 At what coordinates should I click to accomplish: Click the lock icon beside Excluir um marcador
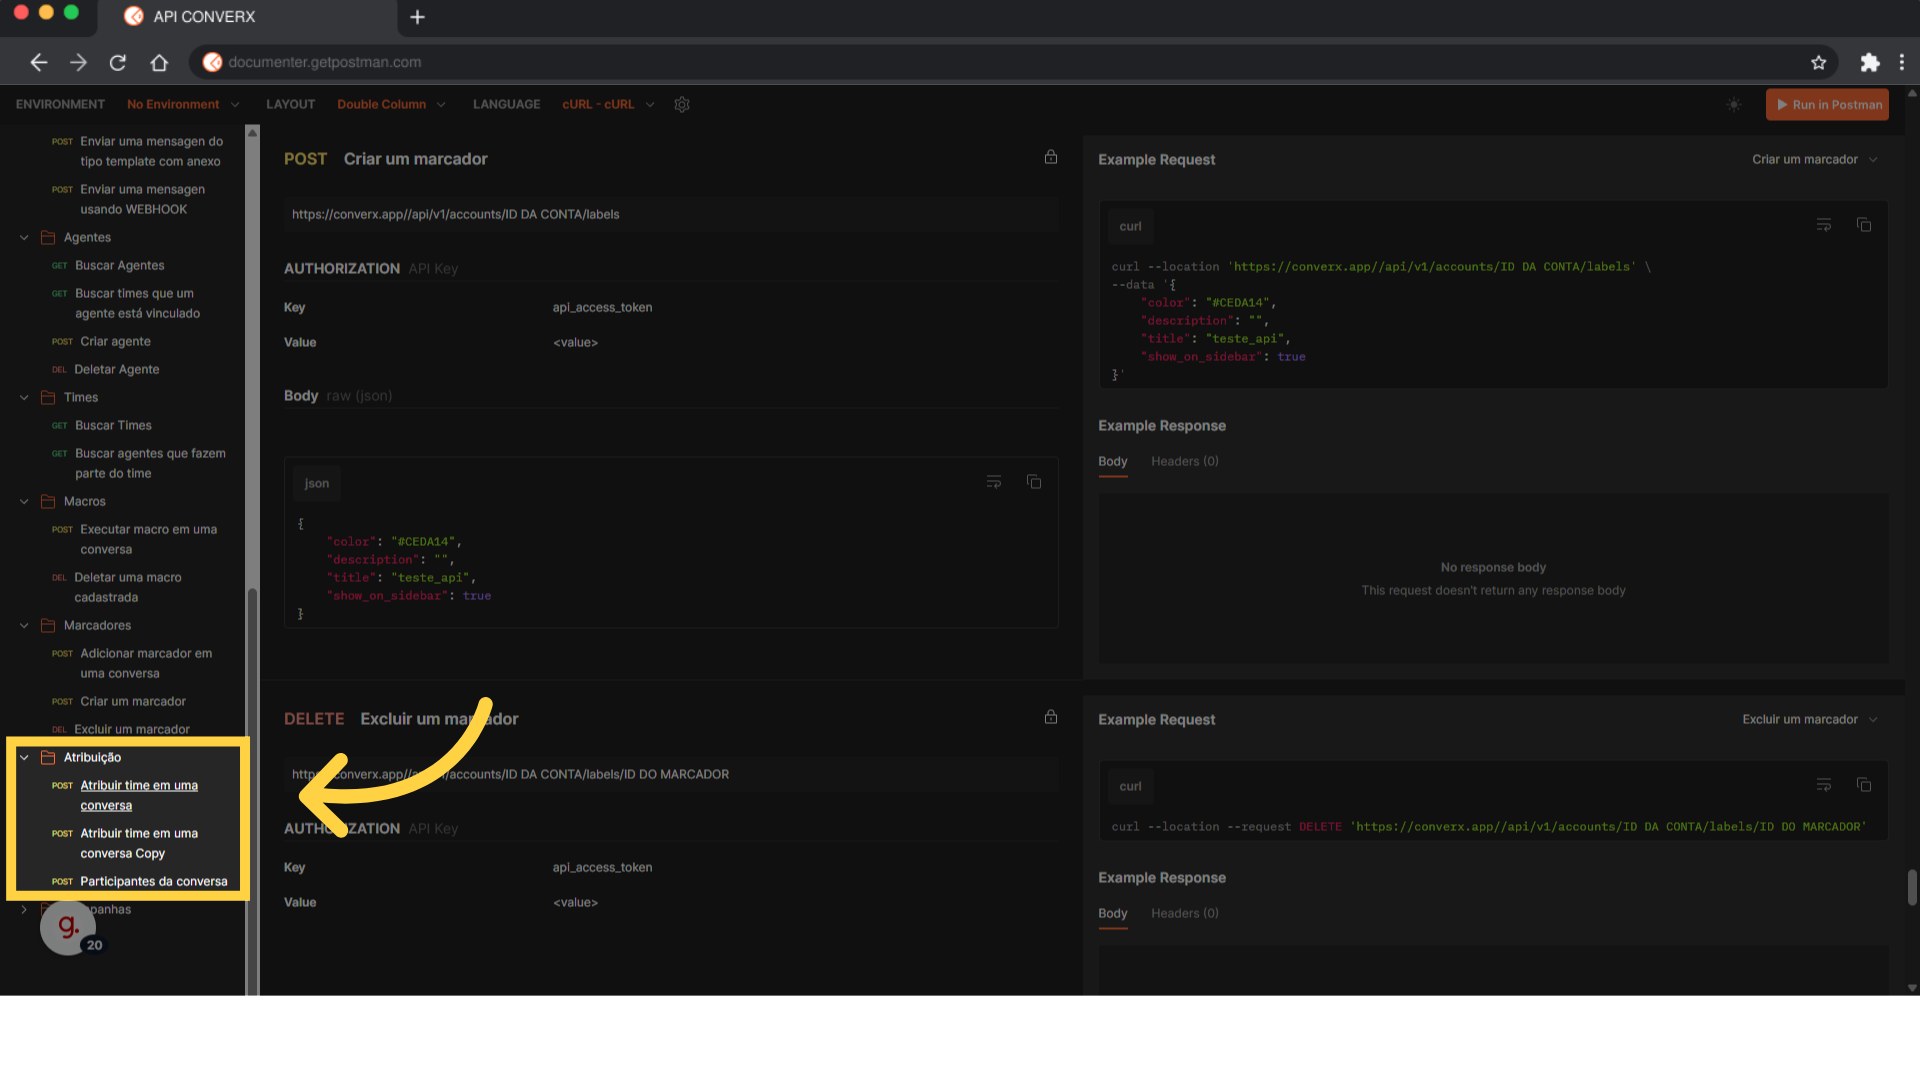pyautogui.click(x=1051, y=717)
